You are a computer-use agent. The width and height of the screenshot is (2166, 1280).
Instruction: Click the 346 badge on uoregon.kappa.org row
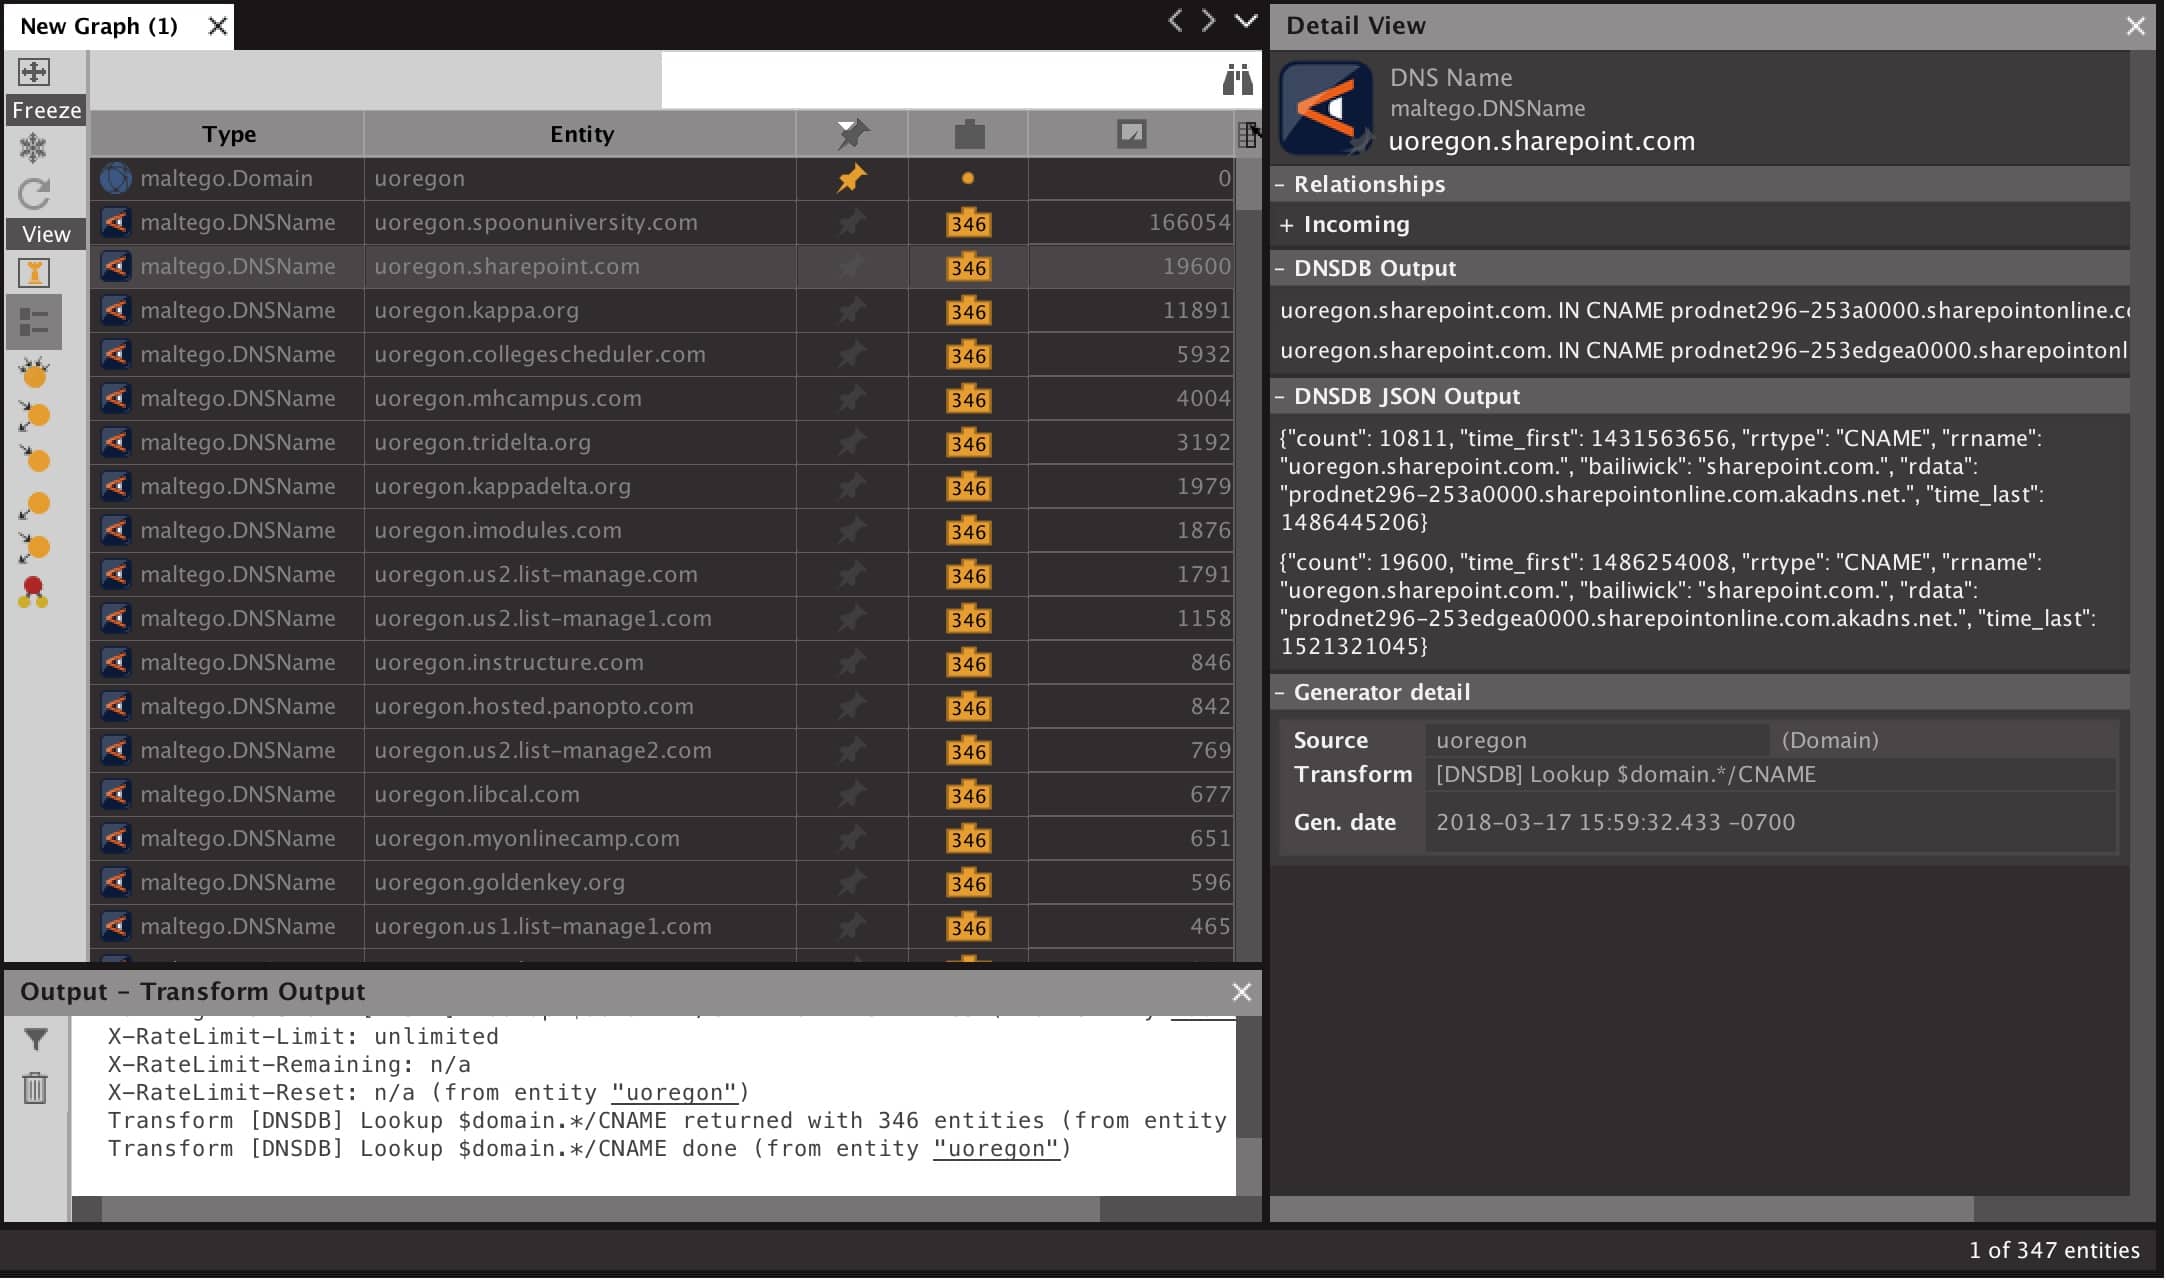969,311
